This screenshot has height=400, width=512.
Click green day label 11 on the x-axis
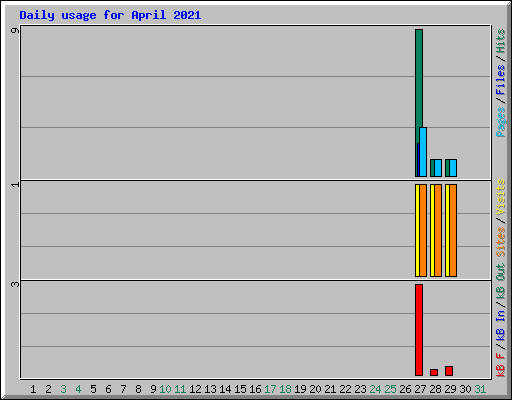click(180, 389)
